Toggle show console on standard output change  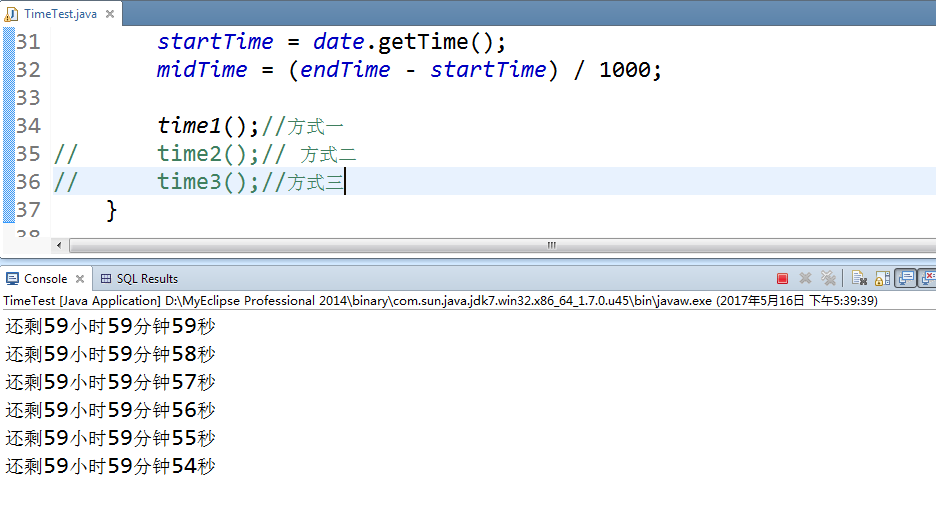point(905,279)
